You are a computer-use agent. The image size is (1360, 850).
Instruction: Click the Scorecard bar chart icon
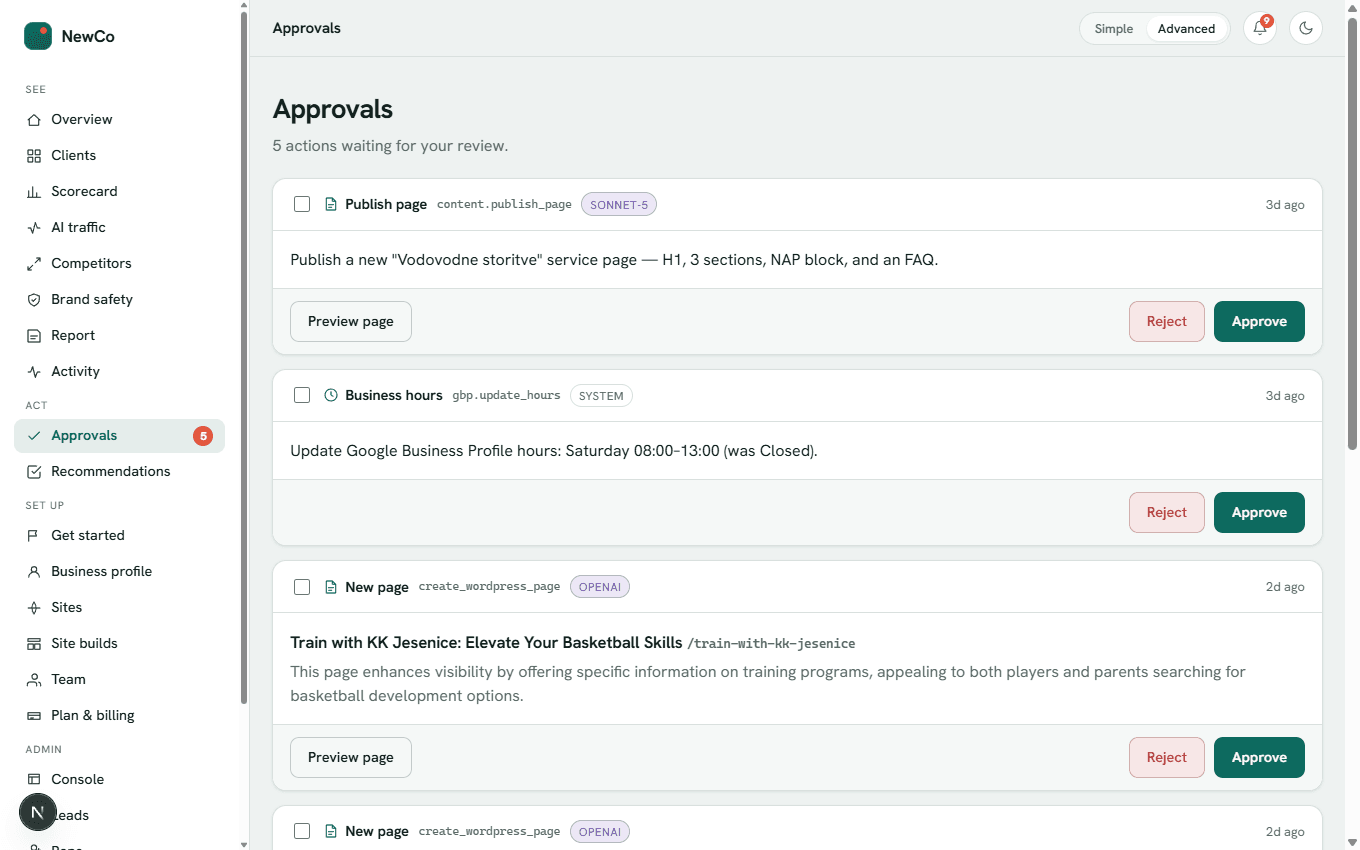[34, 191]
